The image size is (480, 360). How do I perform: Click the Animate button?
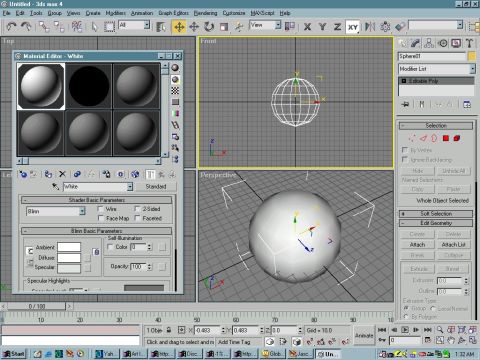click(x=364, y=336)
